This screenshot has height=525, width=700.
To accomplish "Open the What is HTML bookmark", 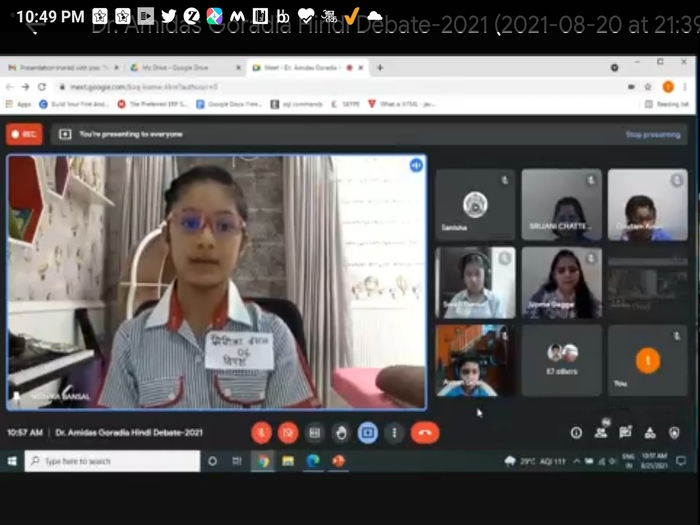I will (x=401, y=104).
